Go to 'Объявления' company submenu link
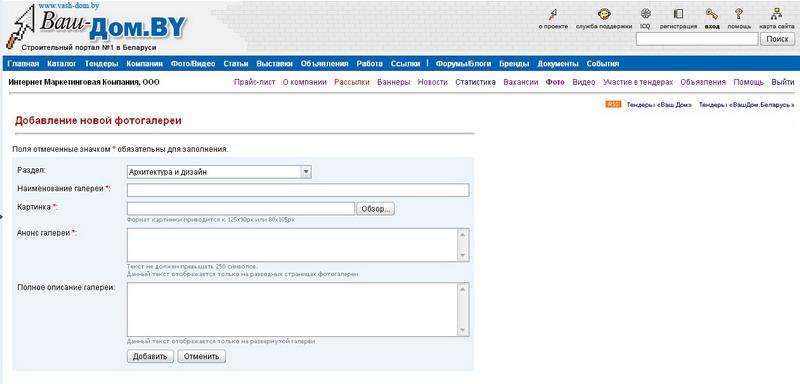The height and width of the screenshot is (384, 800). coord(703,82)
